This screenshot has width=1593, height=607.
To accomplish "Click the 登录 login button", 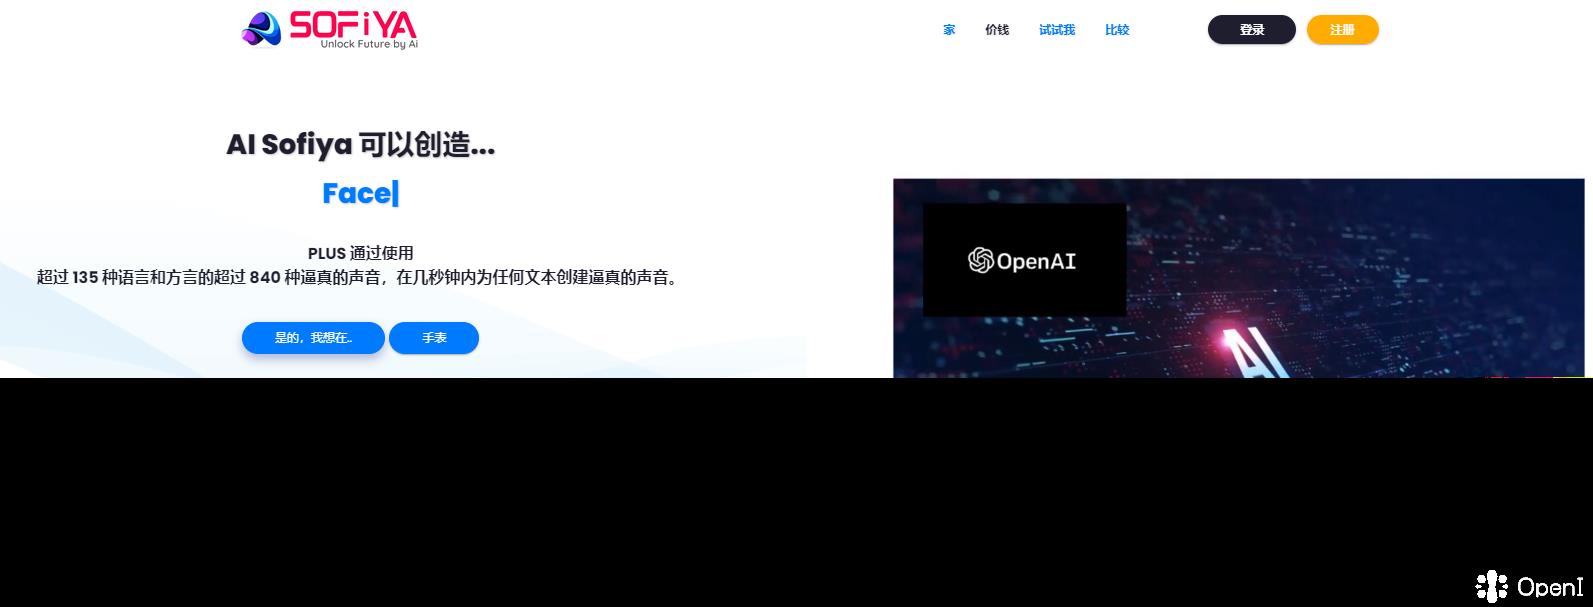I will [1252, 30].
